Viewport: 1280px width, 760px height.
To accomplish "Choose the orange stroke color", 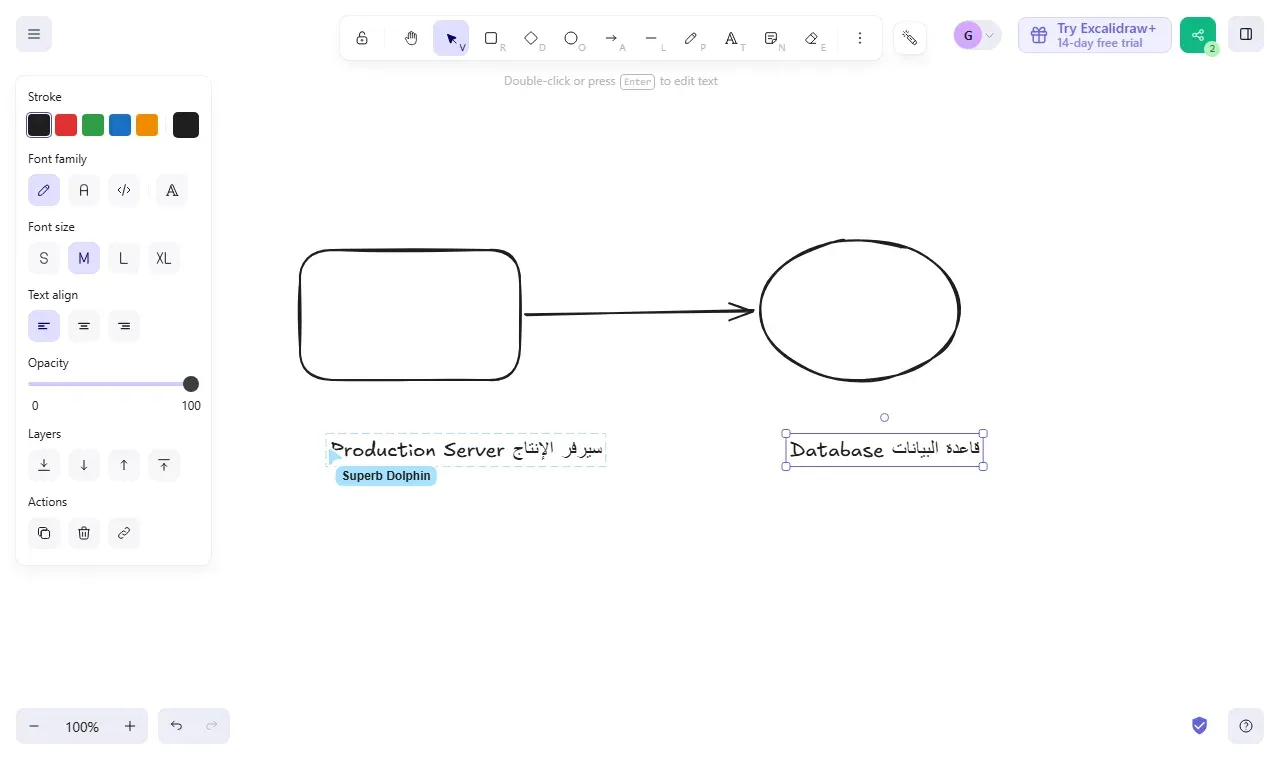I will coord(147,125).
